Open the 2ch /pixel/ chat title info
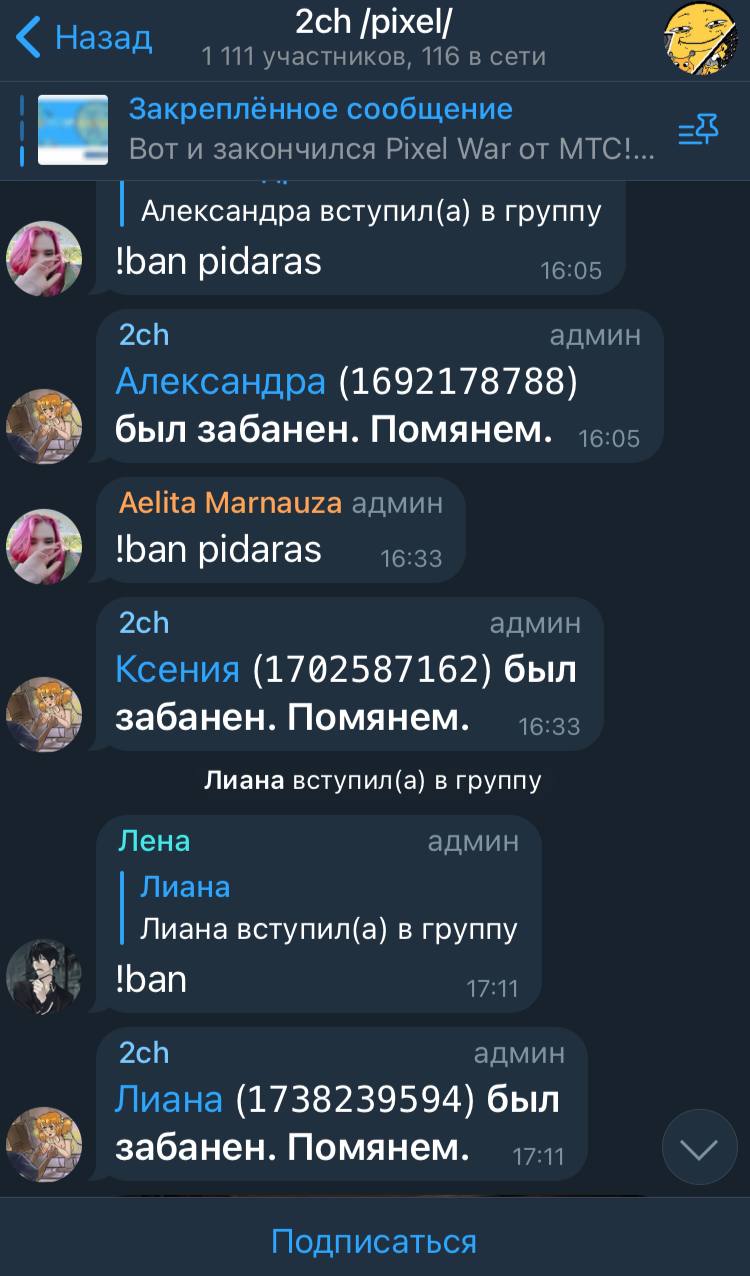The height and width of the screenshot is (1276, 750). (x=374, y=38)
